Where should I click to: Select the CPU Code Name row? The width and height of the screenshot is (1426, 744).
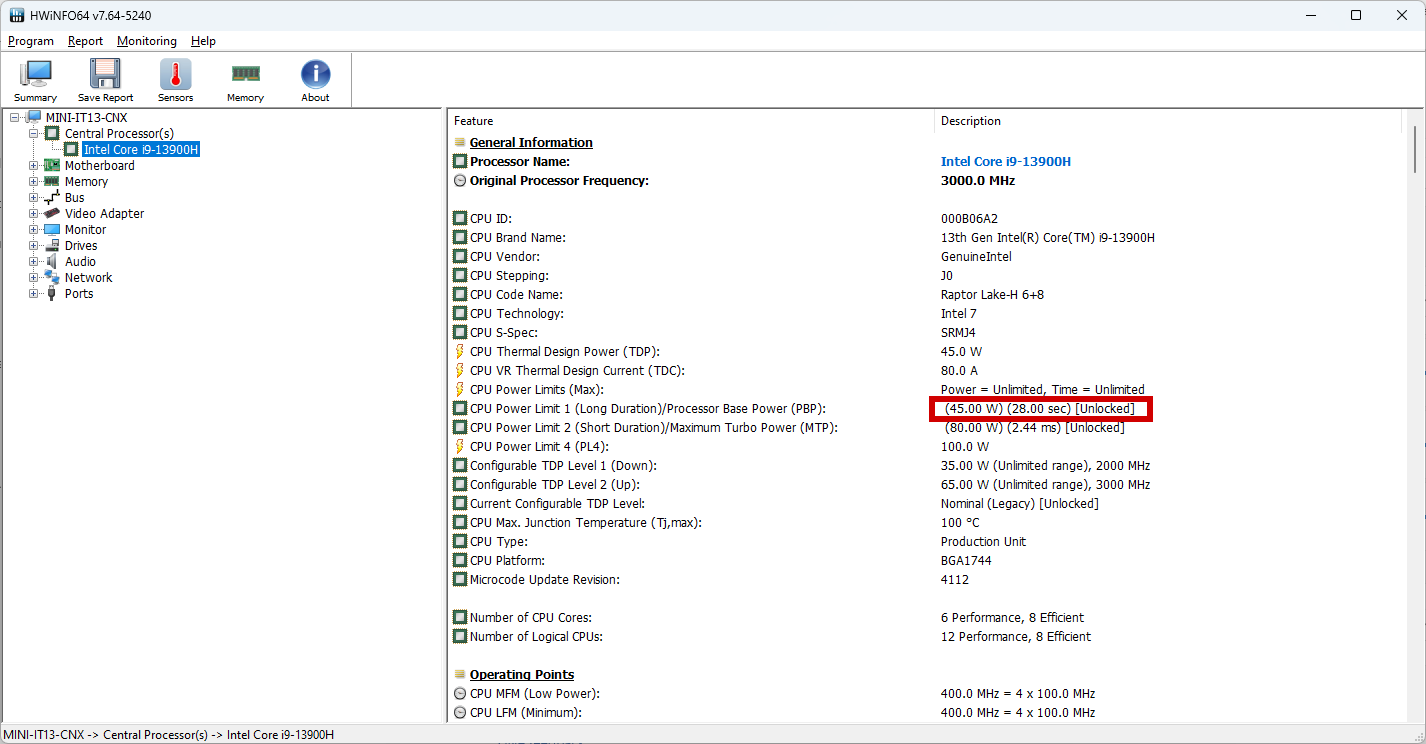925,295
